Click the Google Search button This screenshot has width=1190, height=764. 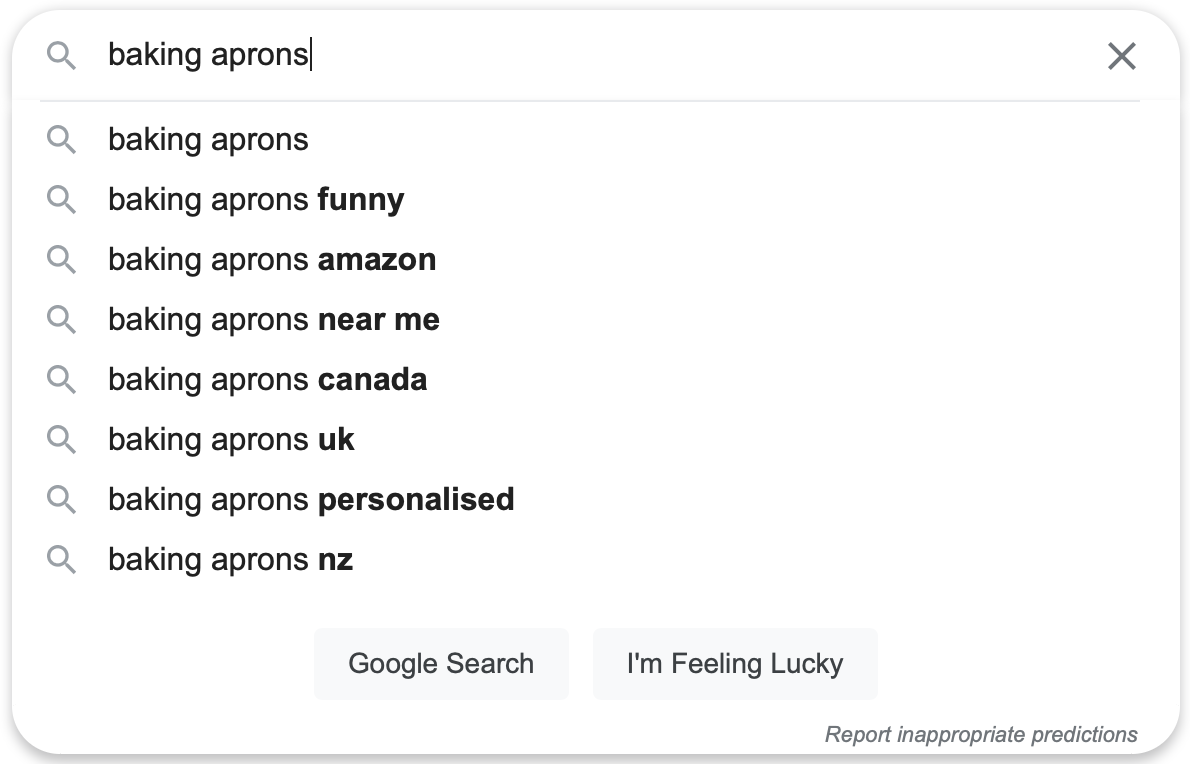441,663
